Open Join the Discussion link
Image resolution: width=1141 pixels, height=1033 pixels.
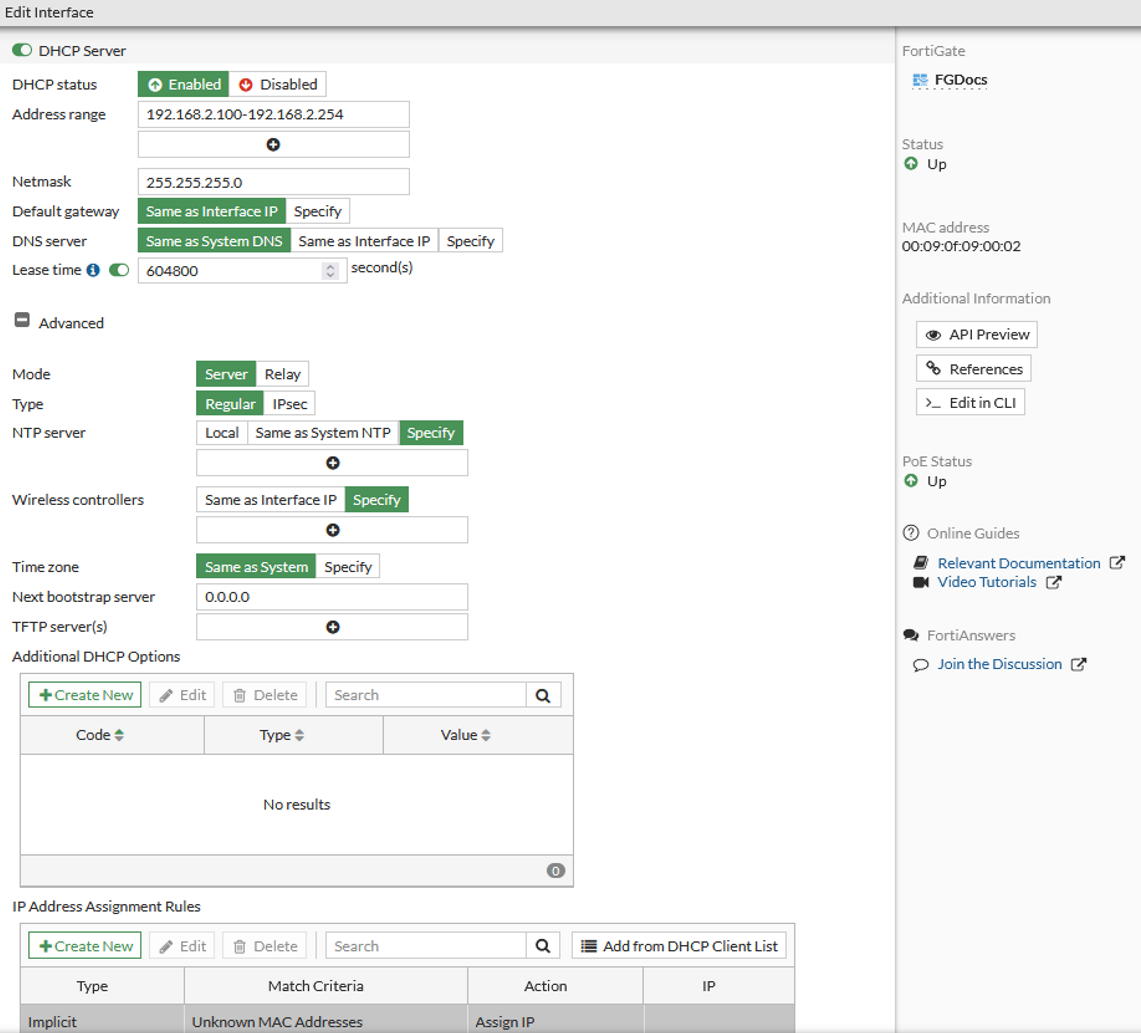(999, 664)
